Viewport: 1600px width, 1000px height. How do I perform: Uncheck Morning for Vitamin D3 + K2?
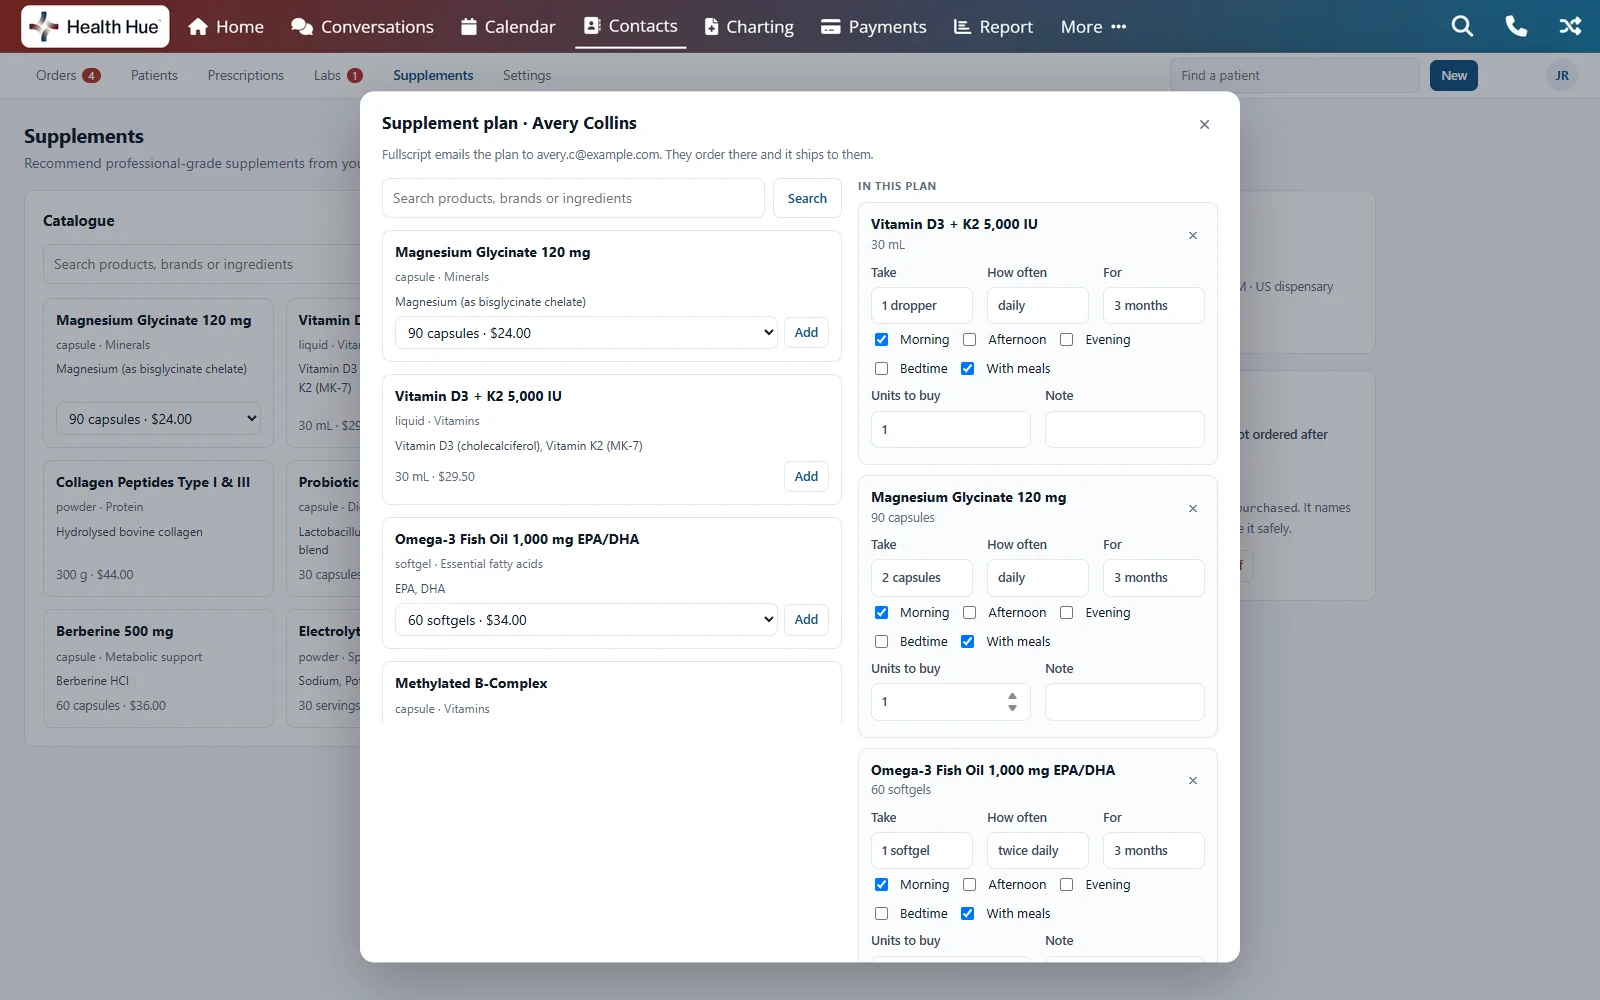tap(881, 340)
